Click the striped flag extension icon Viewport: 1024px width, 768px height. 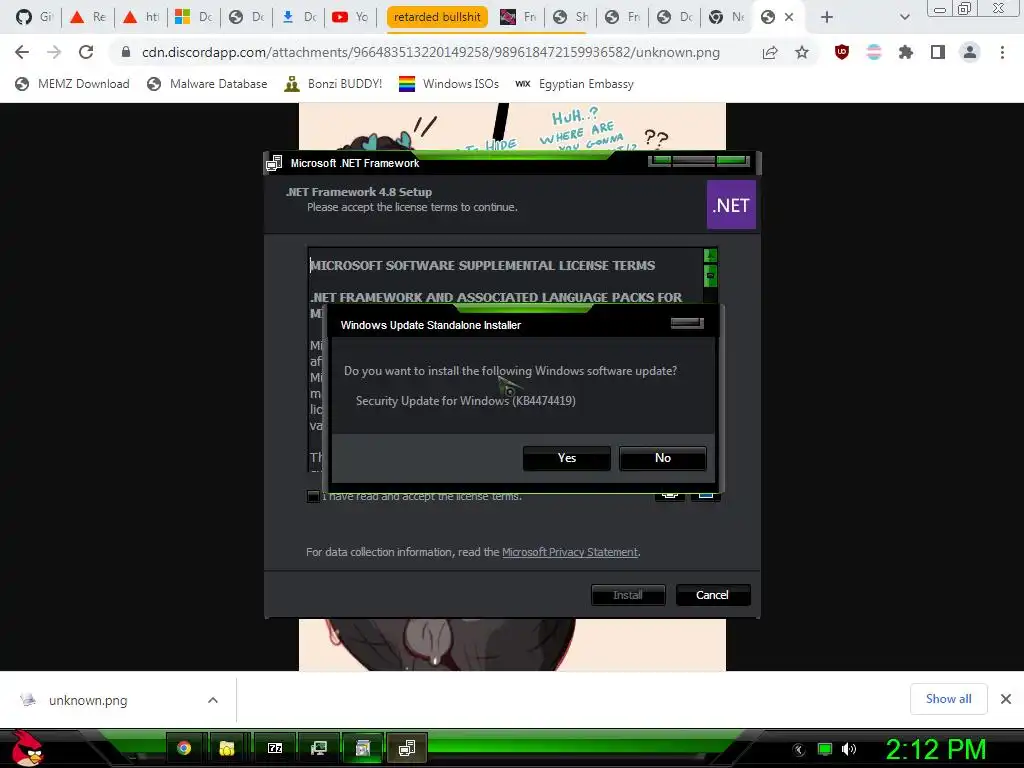pos(874,52)
